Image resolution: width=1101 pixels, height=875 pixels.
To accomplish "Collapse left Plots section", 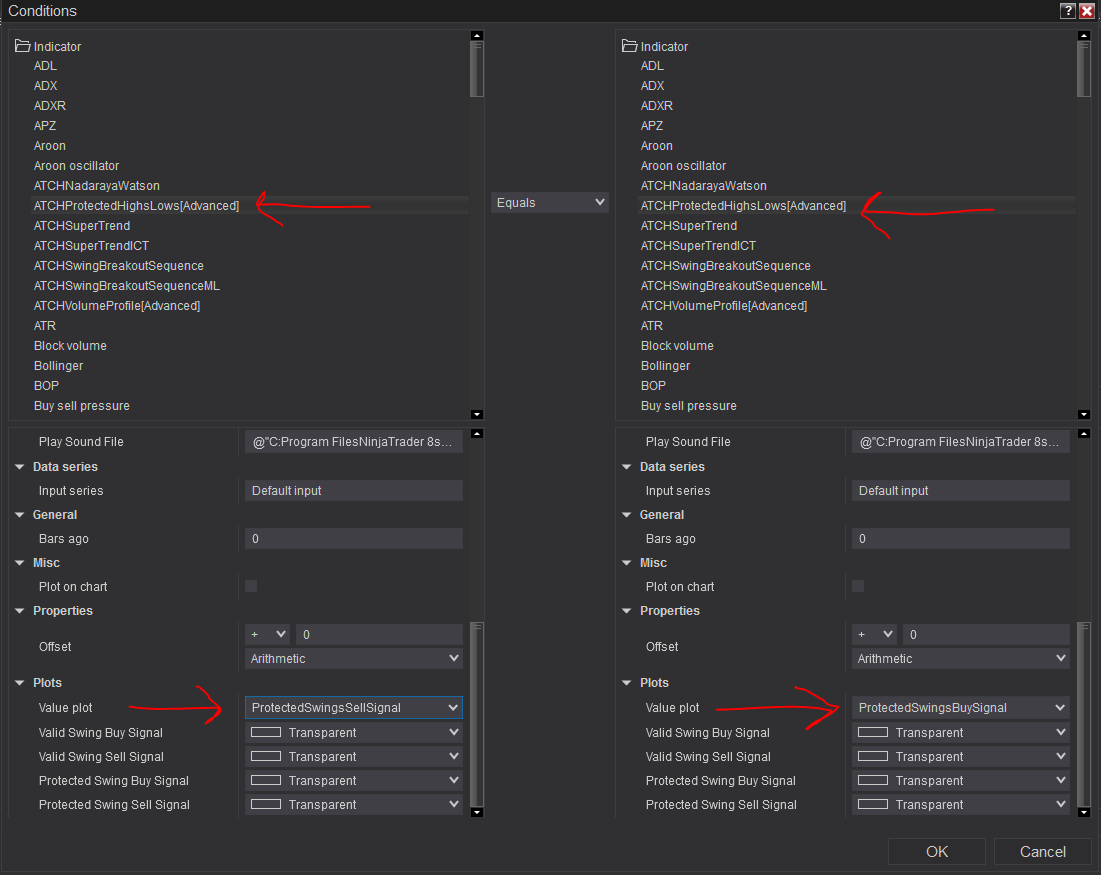I will pos(20,683).
